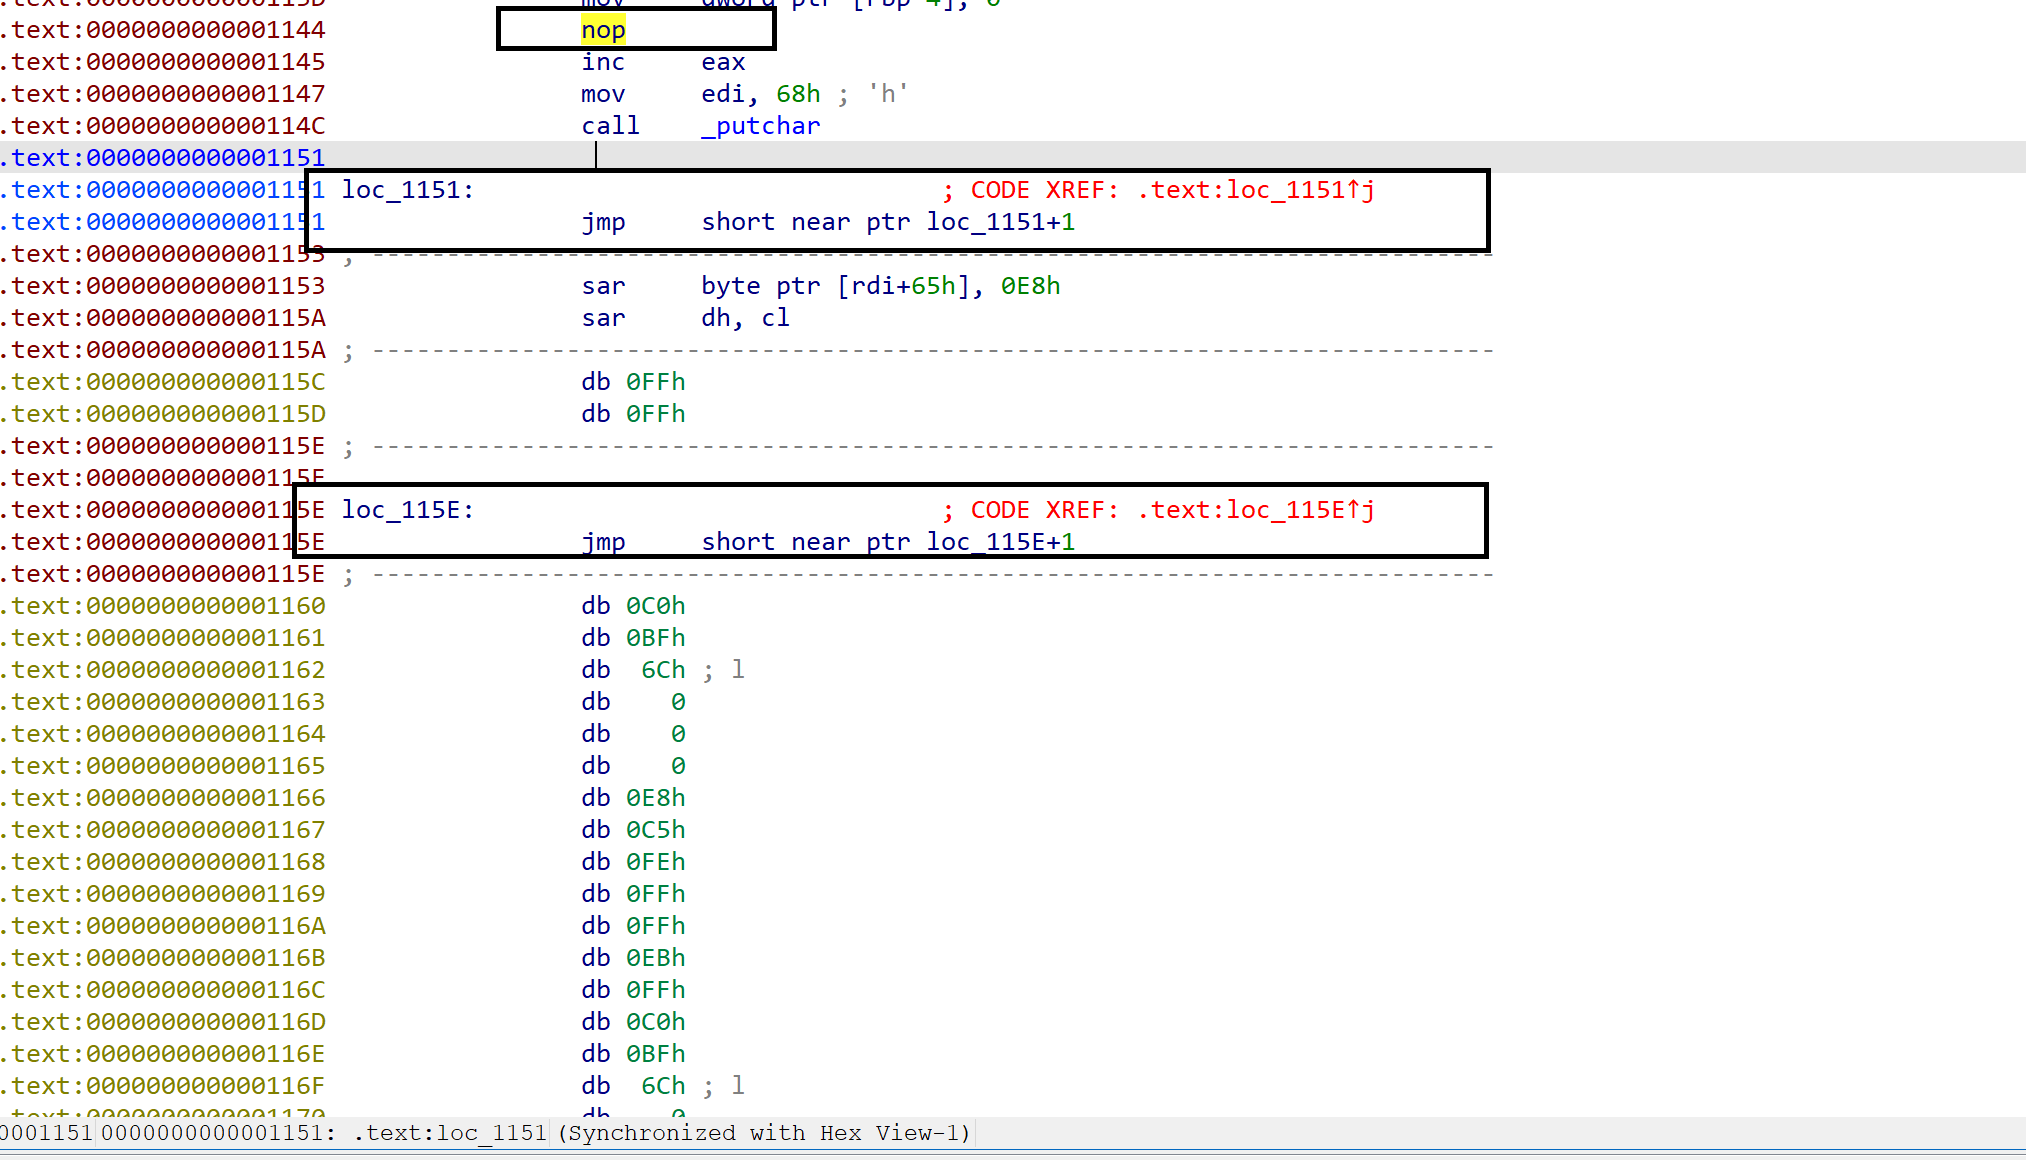The image size is (2026, 1160).
Task: Click the highlighted nop instruction
Action: point(603,30)
